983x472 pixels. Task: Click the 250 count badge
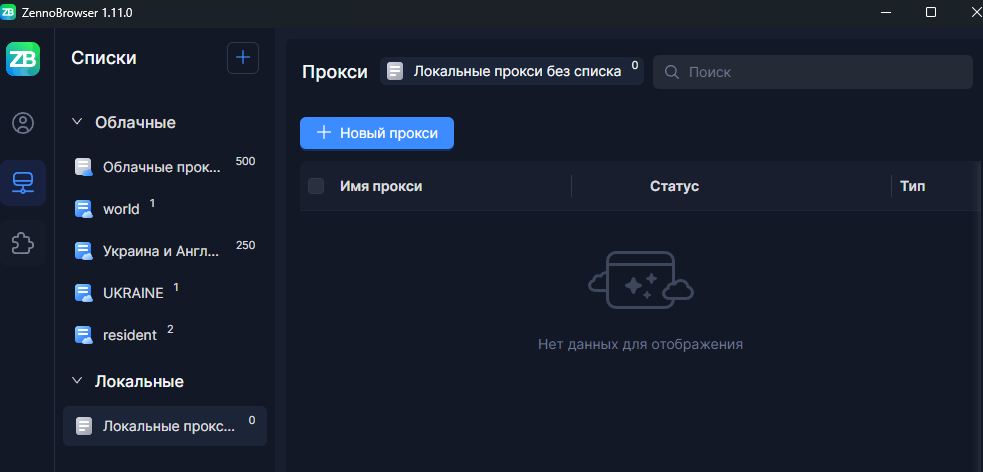tap(245, 245)
